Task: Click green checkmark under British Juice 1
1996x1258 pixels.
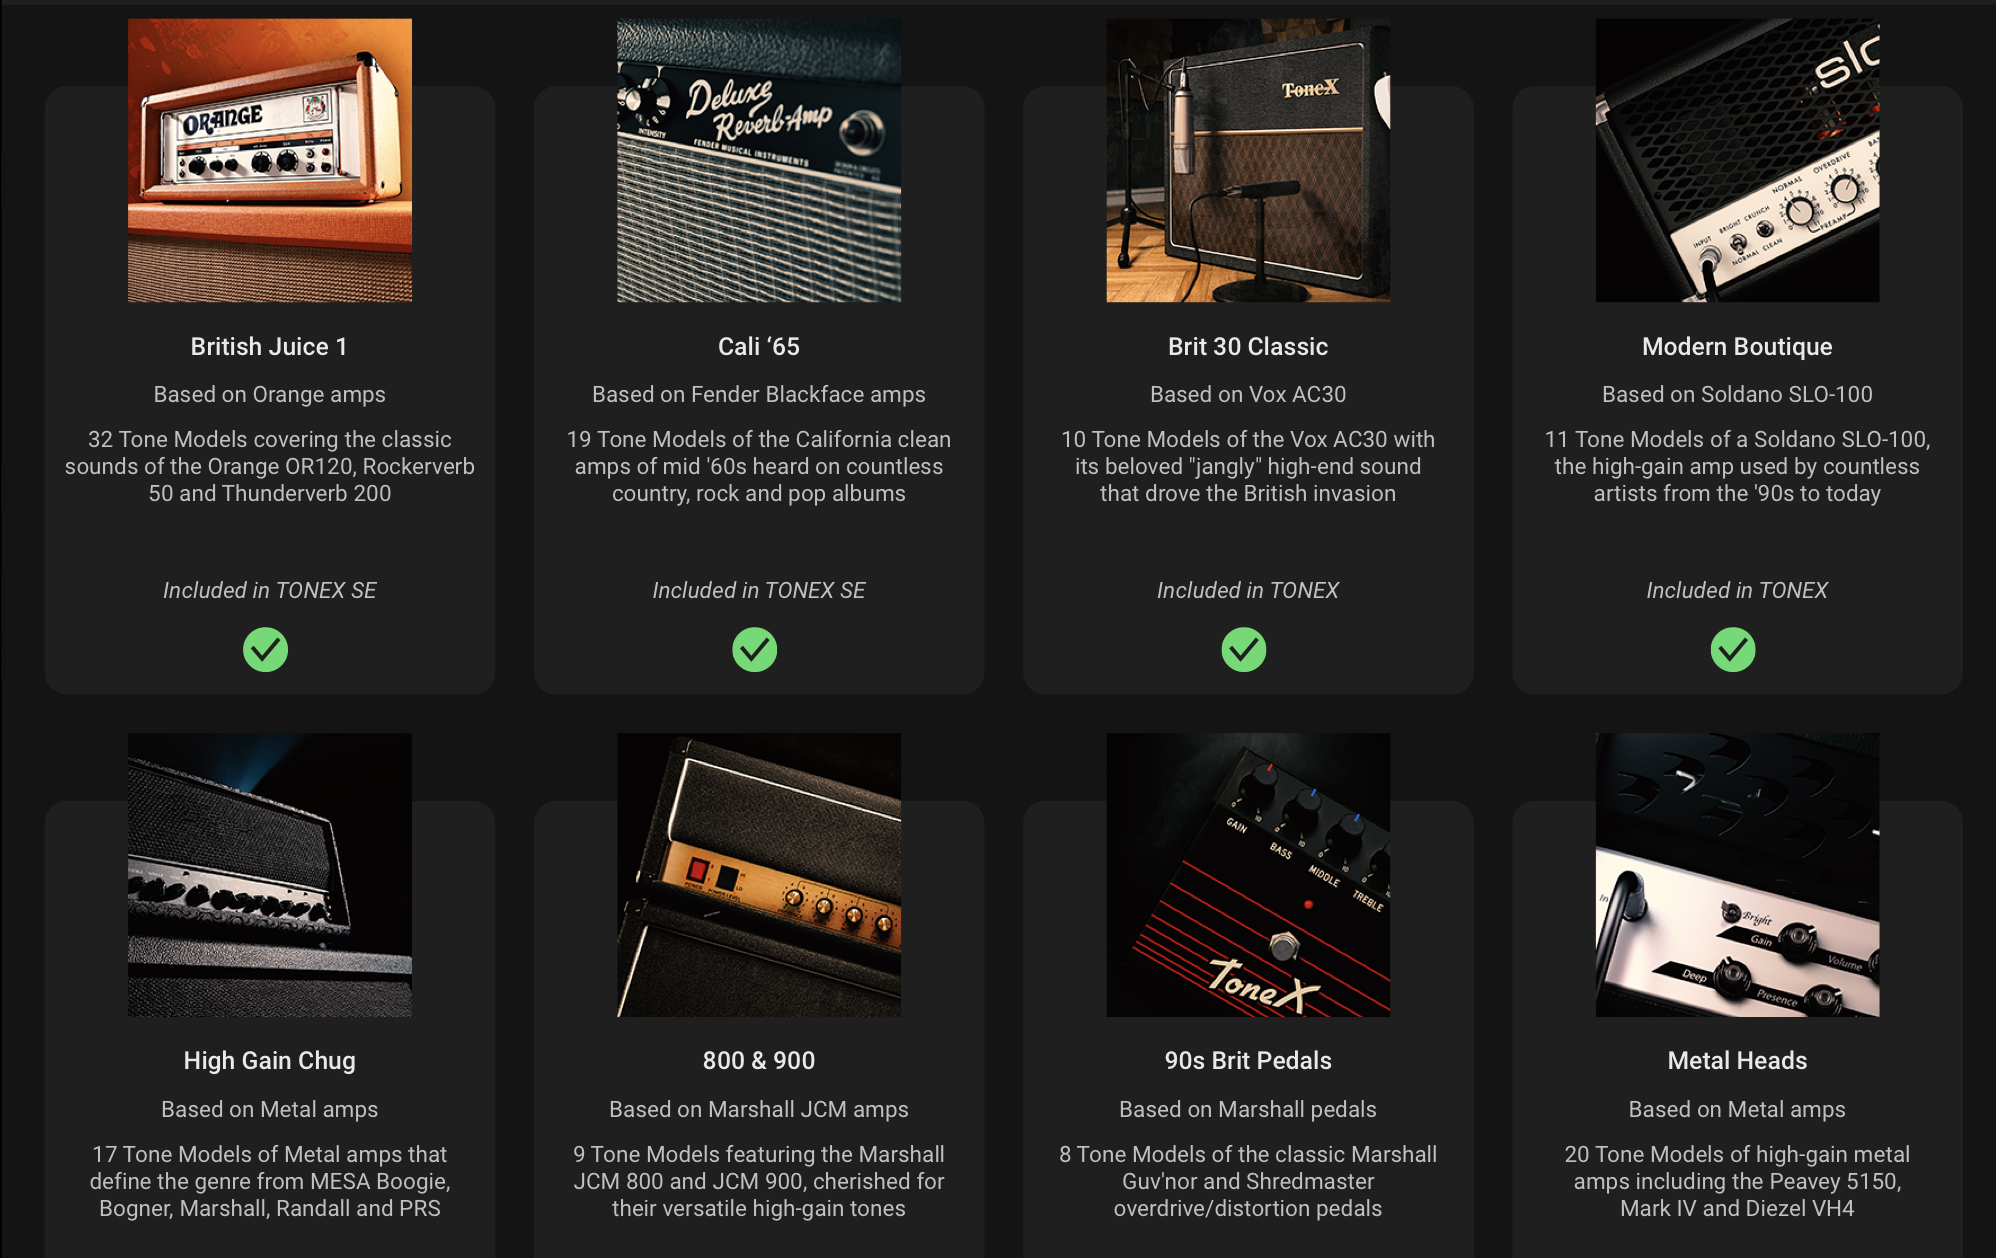Action: (266, 650)
